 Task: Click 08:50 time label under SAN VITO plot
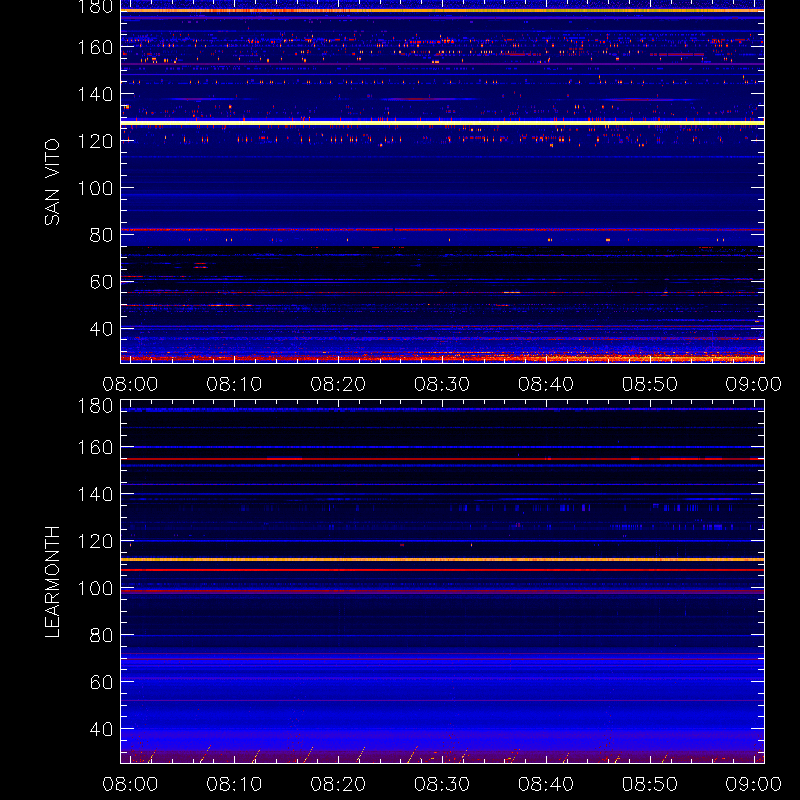[650, 384]
